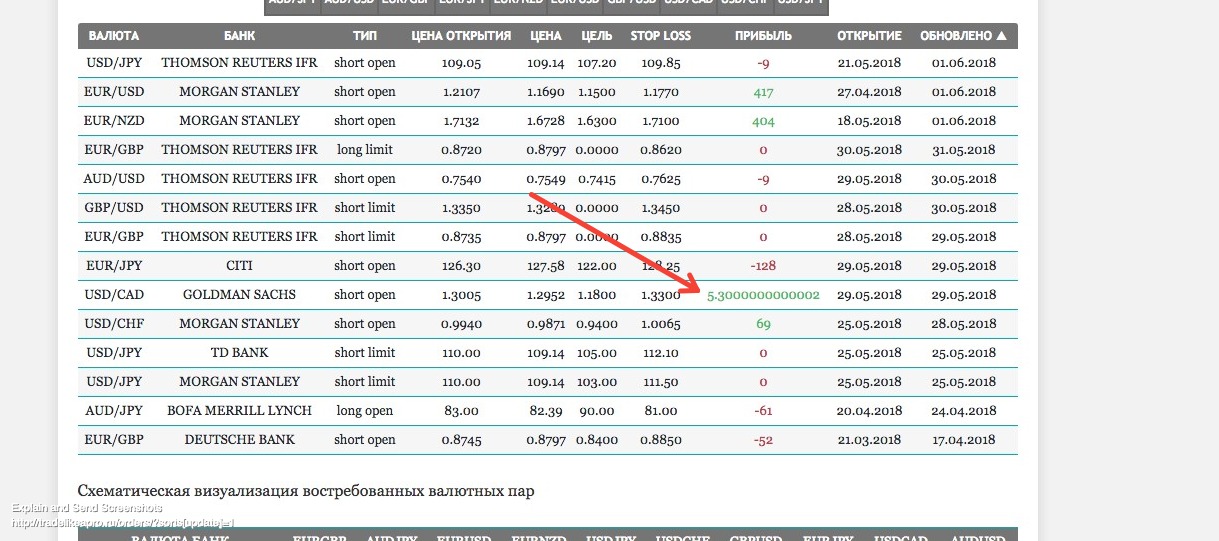Image resolution: width=1219 pixels, height=541 pixels.
Task: Click profit value 404
Action: coord(764,121)
